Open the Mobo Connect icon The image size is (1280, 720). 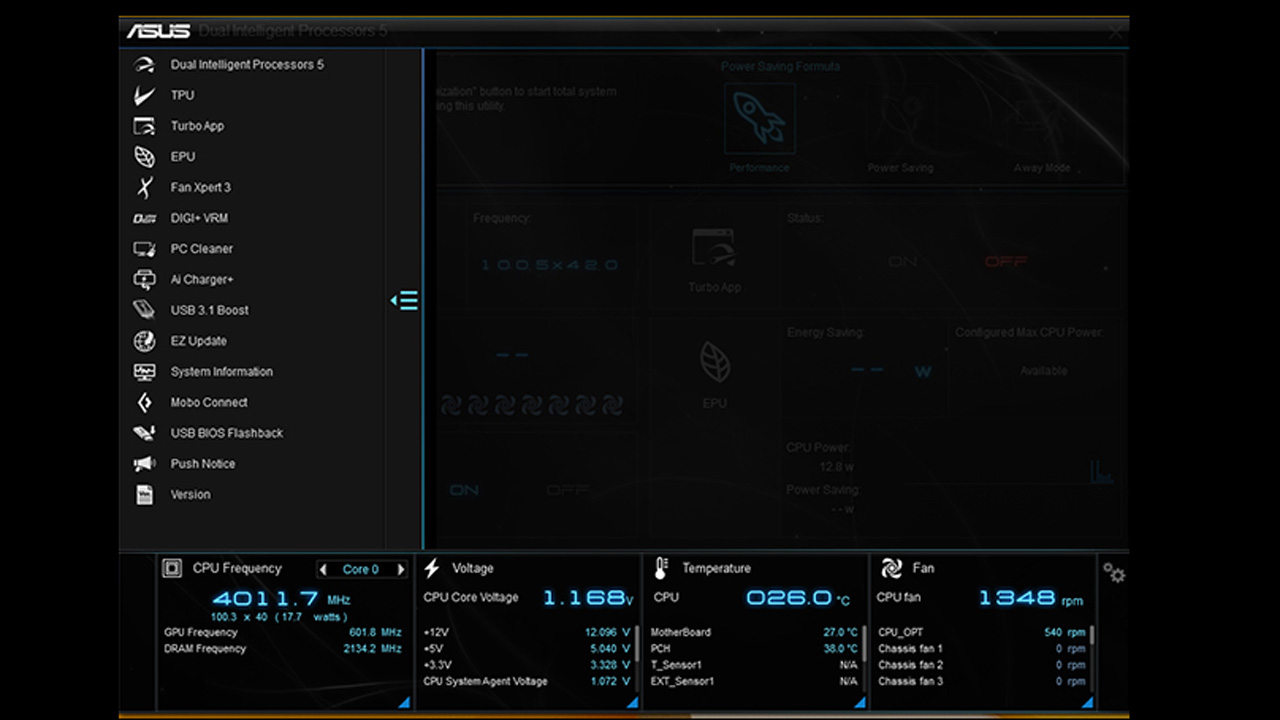145,403
